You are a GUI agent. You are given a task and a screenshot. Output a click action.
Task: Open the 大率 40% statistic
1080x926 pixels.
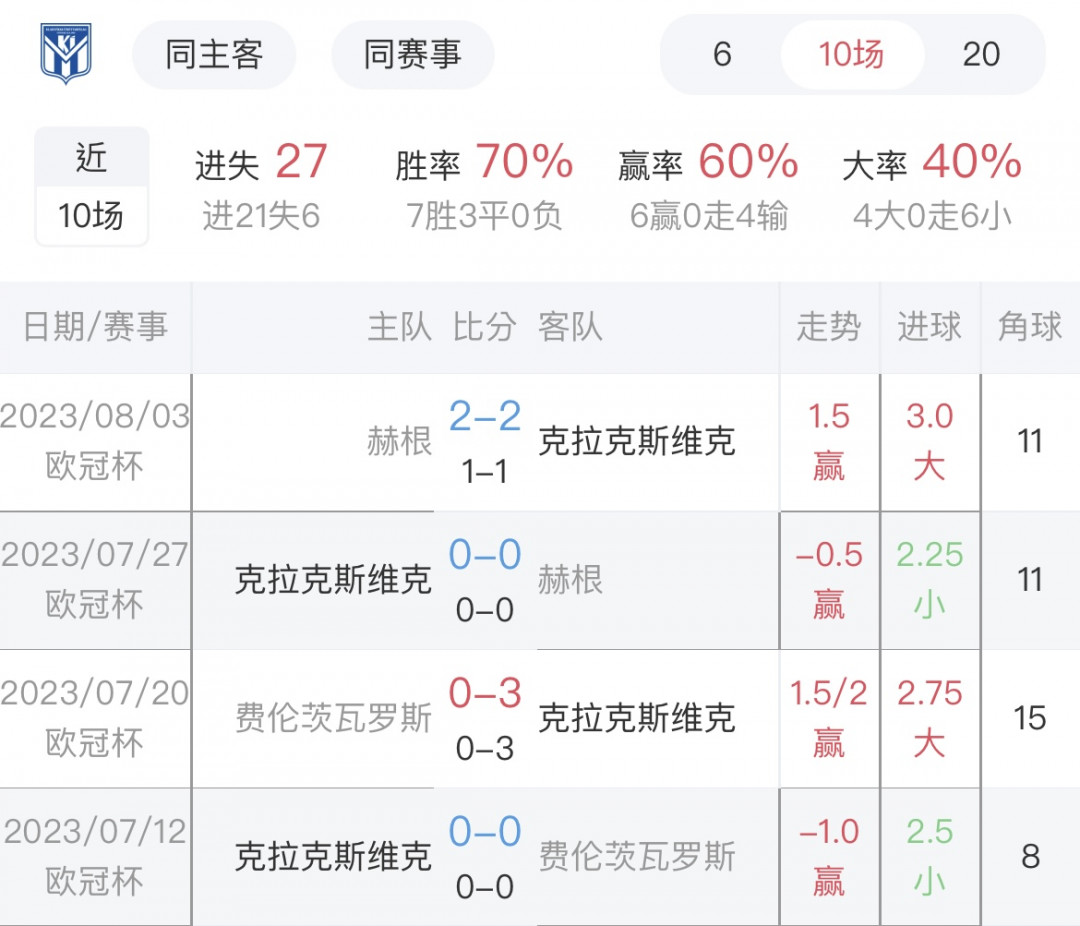(x=932, y=186)
